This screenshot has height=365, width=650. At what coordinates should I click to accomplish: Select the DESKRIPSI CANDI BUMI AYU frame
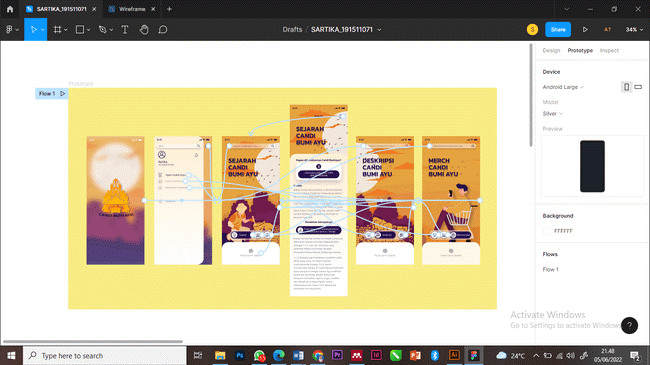point(385,200)
